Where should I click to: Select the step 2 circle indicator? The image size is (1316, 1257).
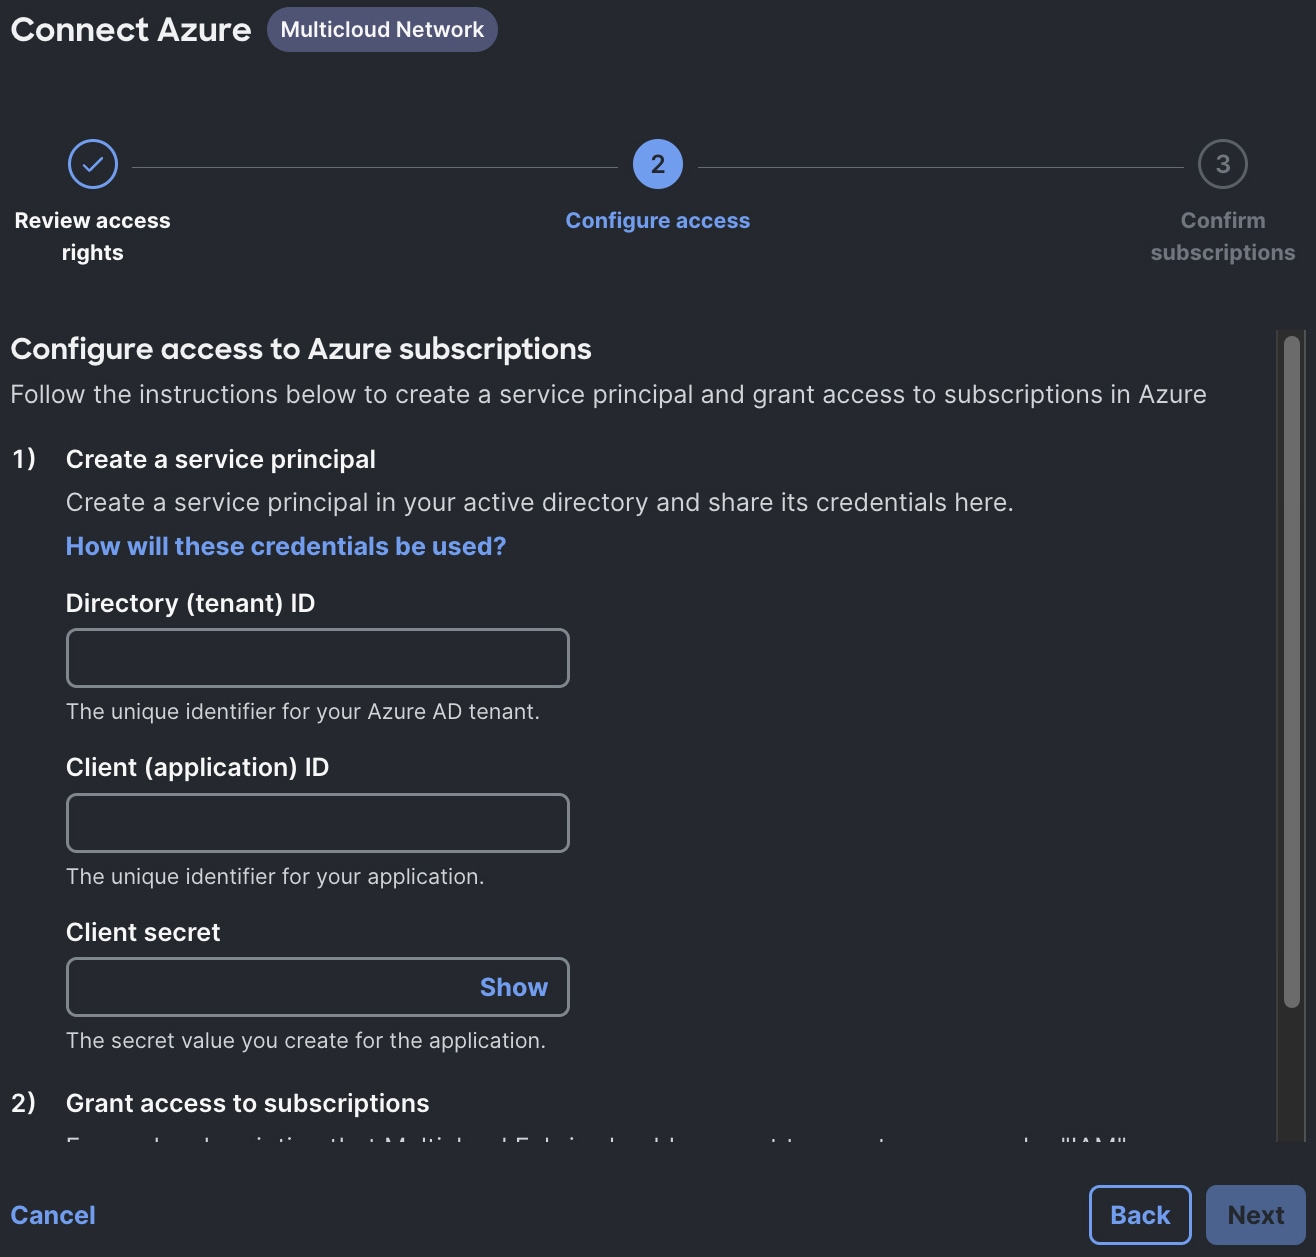tap(658, 164)
